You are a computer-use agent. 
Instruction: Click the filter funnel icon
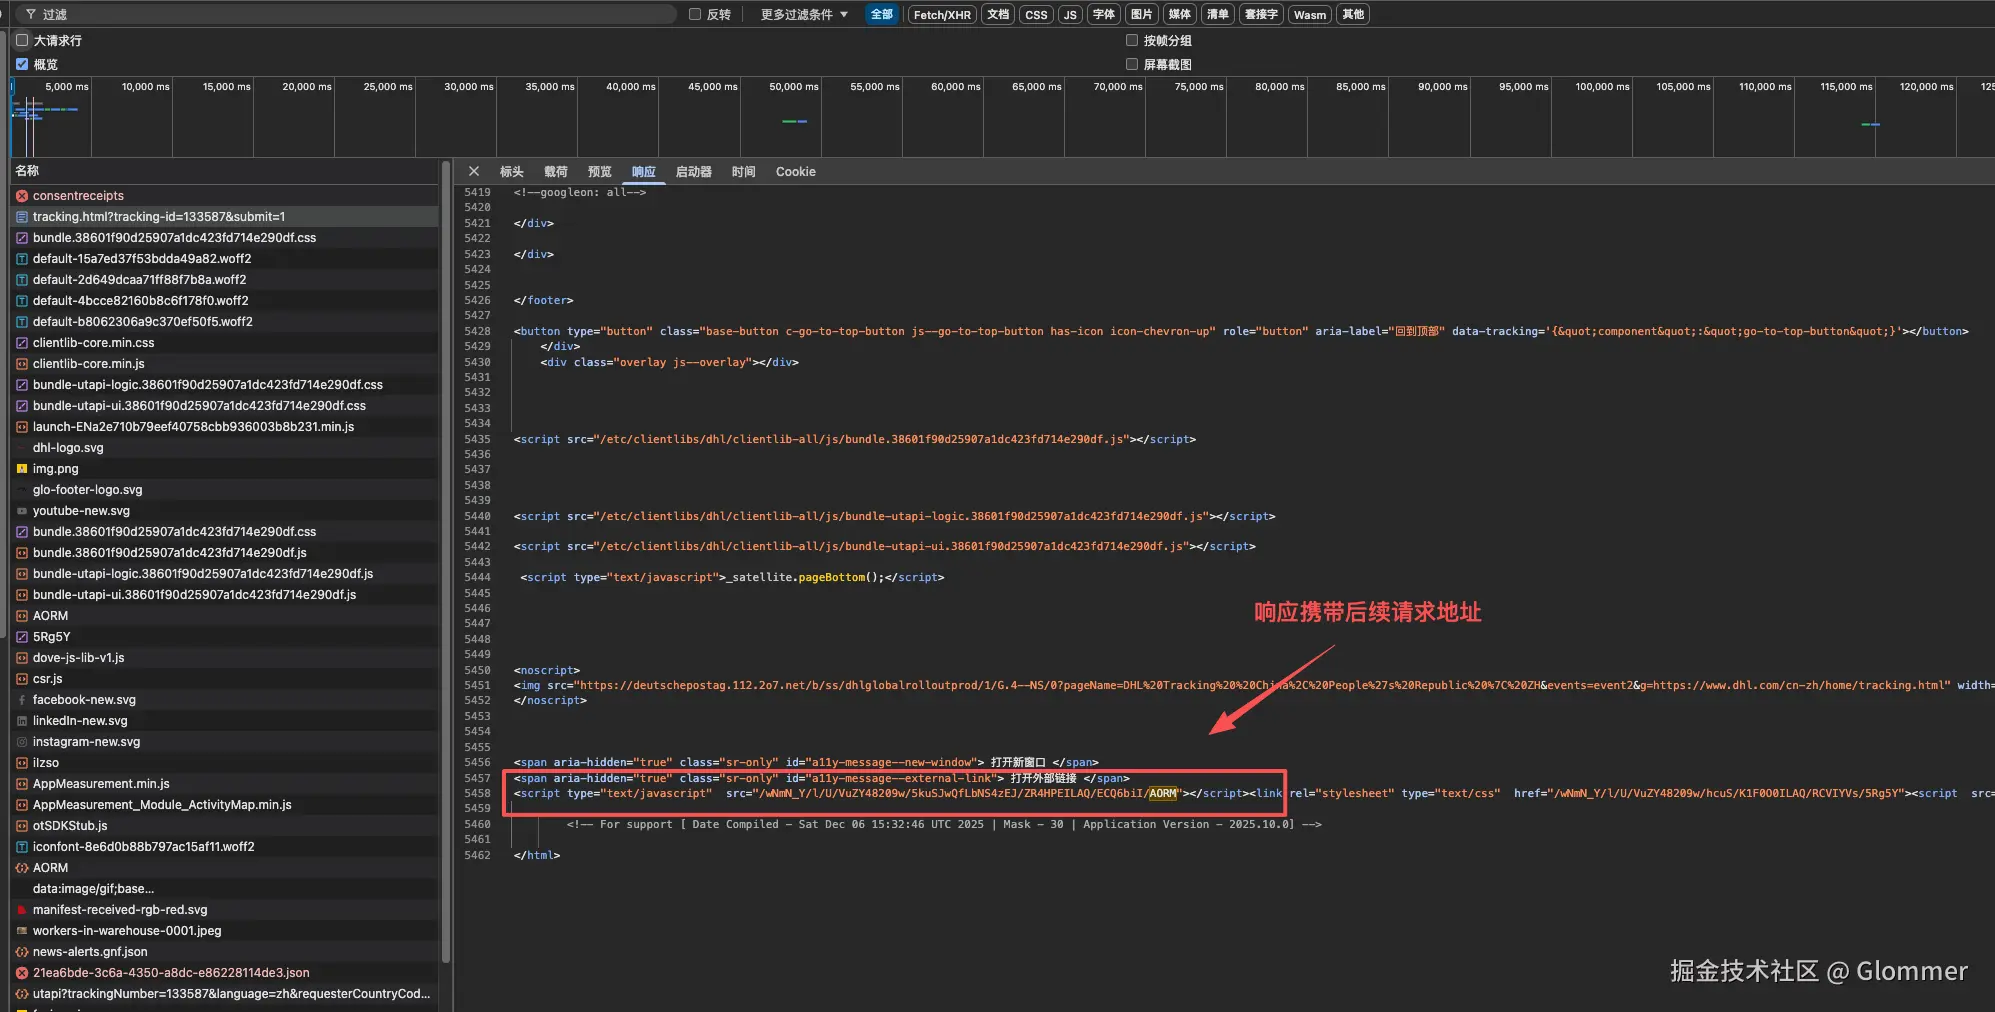pyautogui.click(x=31, y=14)
